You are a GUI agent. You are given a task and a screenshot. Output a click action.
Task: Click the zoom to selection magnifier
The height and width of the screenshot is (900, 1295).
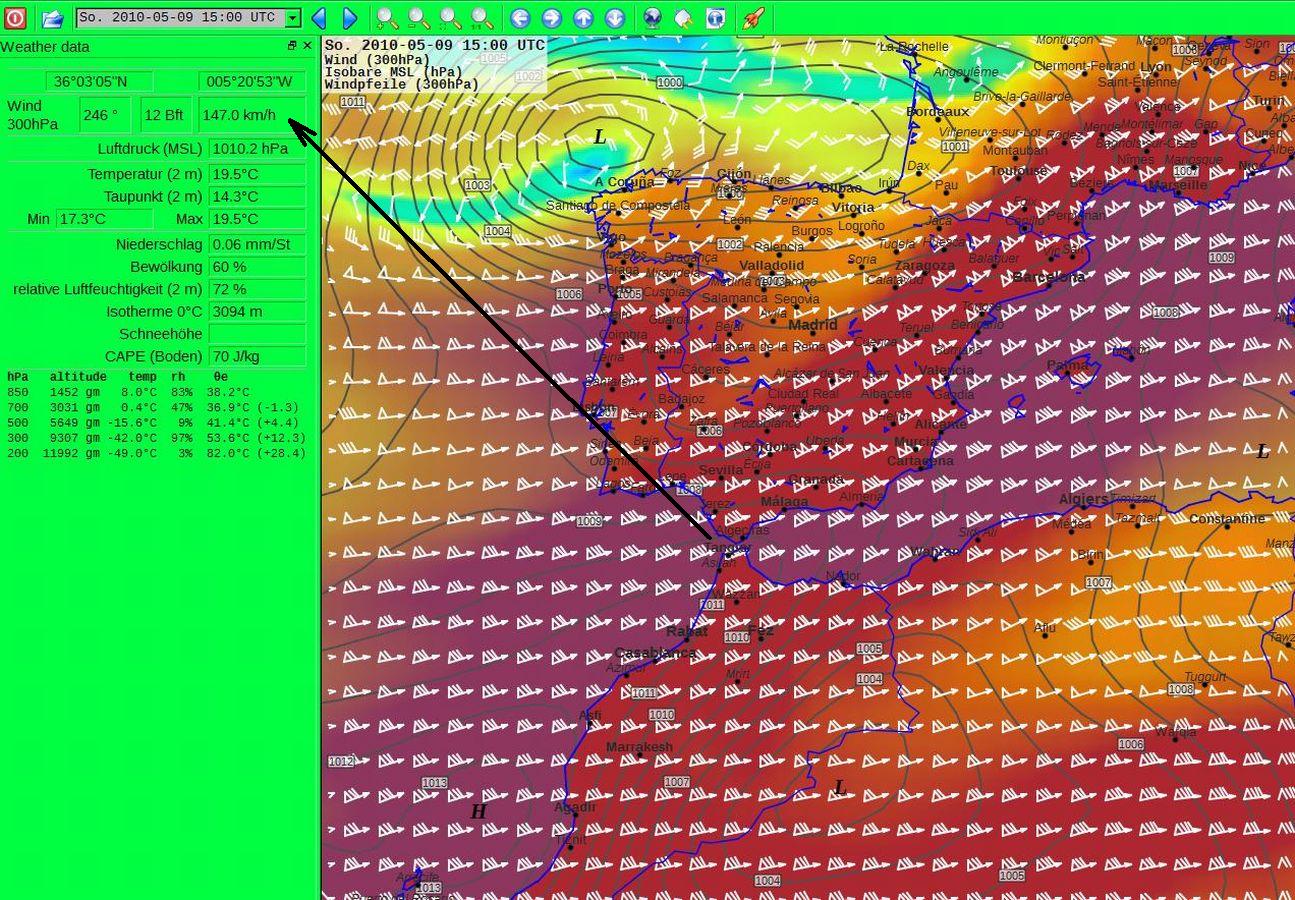tap(451, 18)
